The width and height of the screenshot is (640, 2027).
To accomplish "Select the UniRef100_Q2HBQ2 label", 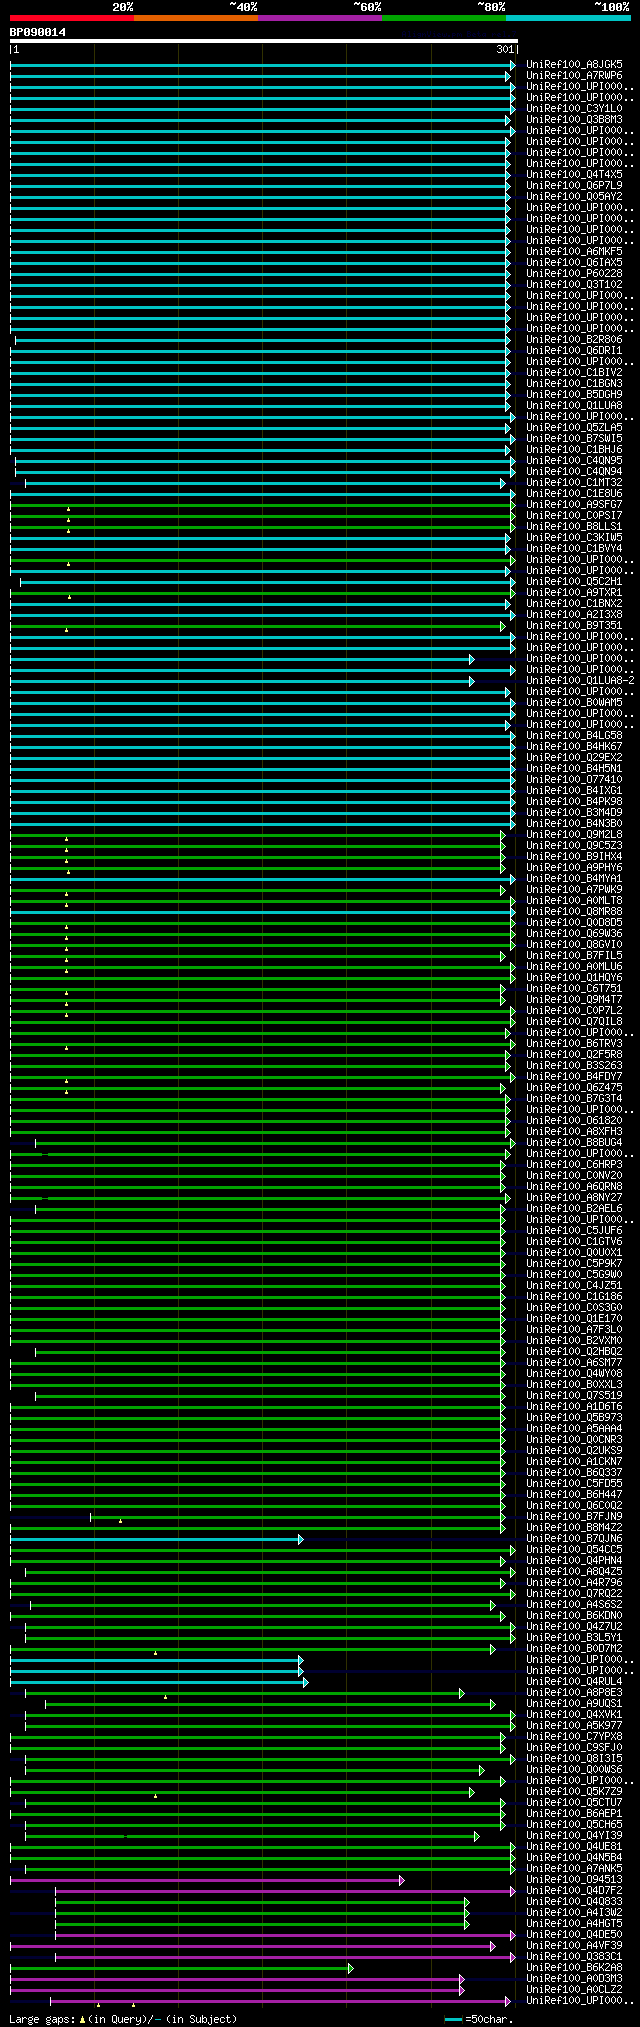I will 574,1351.
